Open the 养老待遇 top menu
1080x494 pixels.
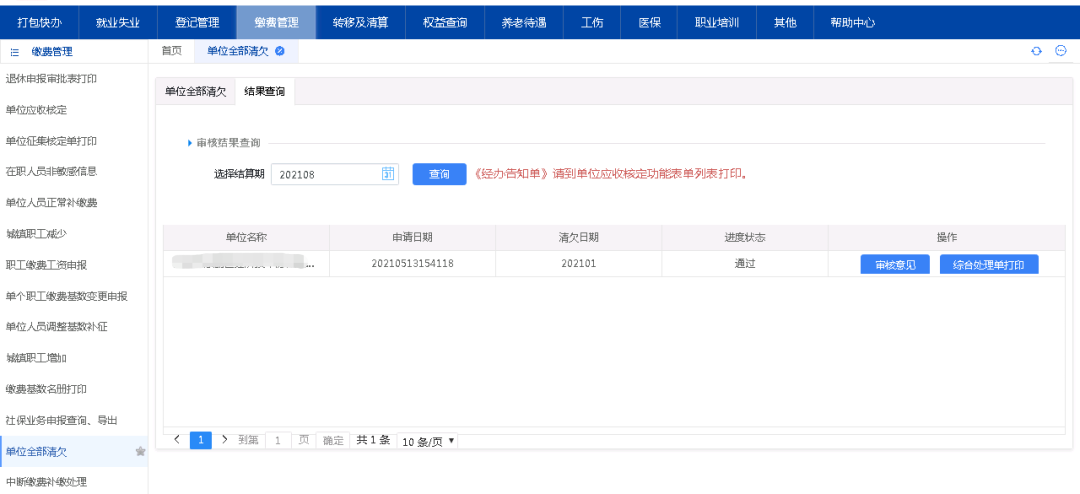tap(524, 21)
